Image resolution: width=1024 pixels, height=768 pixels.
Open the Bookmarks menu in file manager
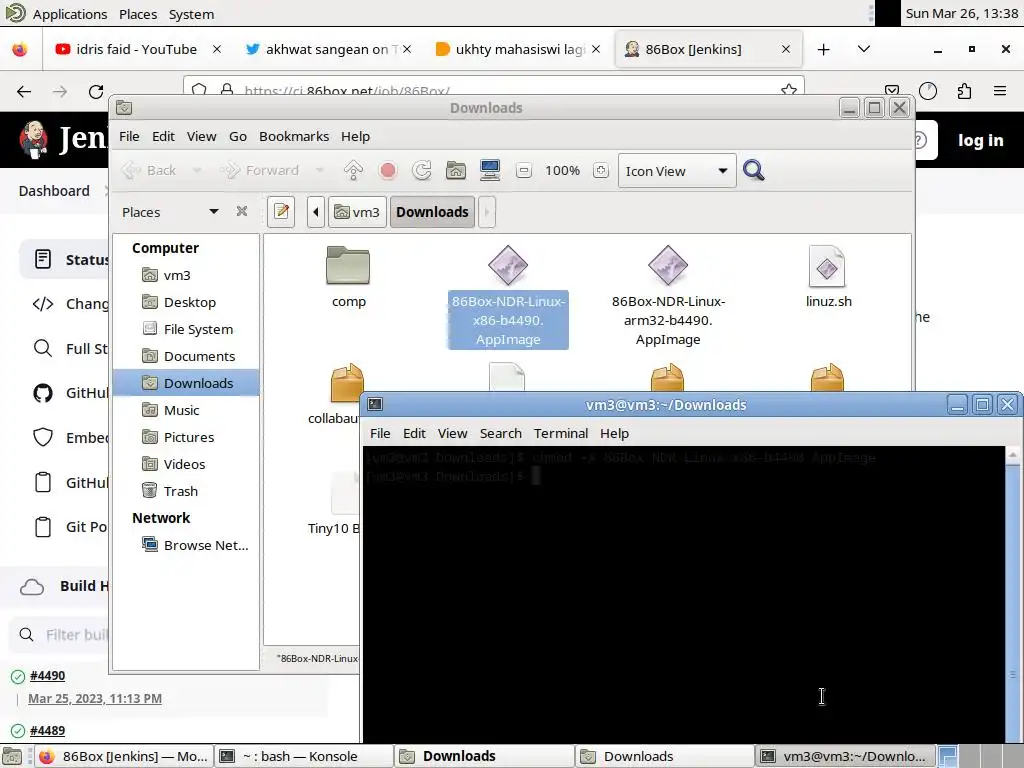click(294, 136)
